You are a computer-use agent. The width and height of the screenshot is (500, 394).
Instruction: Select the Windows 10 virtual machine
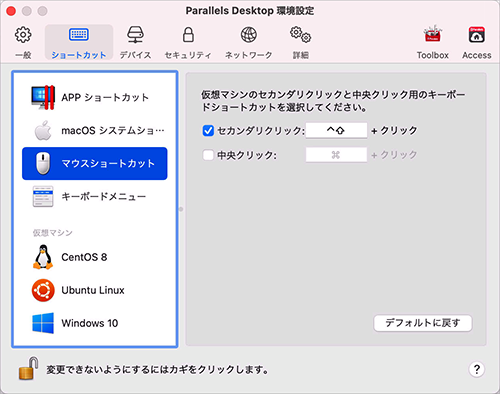click(x=95, y=323)
